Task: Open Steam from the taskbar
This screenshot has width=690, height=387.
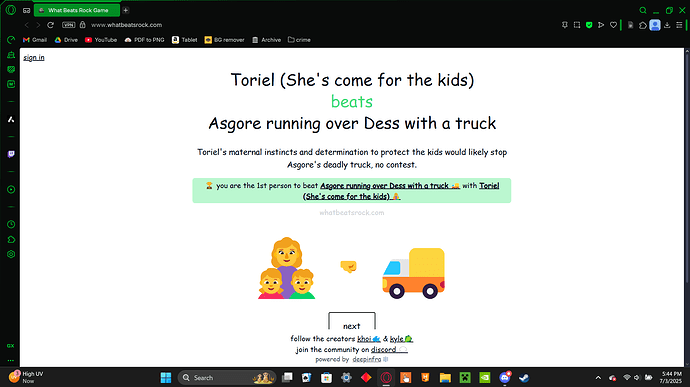Action: (x=524, y=377)
